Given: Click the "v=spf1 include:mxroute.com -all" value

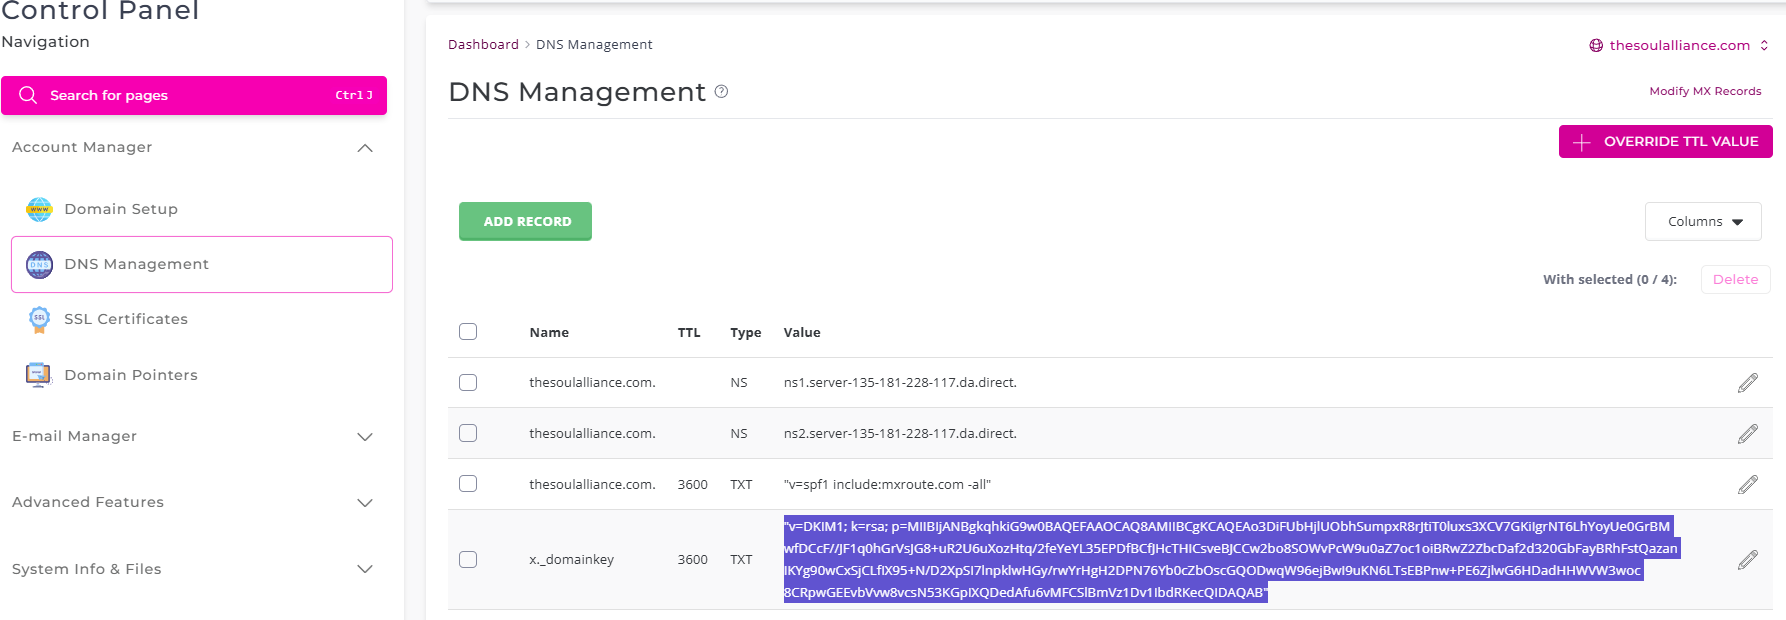Looking at the screenshot, I should [887, 485].
